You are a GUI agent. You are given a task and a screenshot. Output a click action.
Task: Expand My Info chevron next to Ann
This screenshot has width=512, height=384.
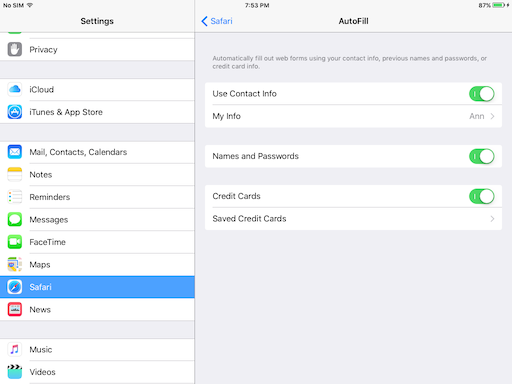(x=492, y=116)
